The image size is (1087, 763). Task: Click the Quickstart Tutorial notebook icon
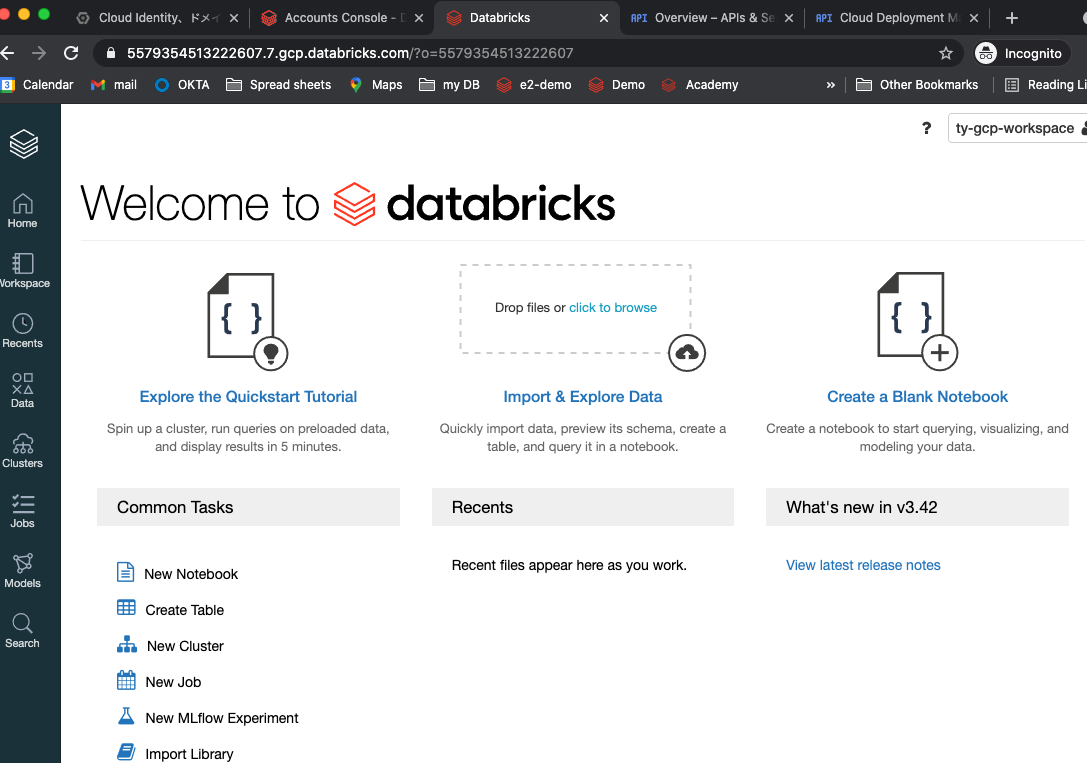(x=247, y=320)
